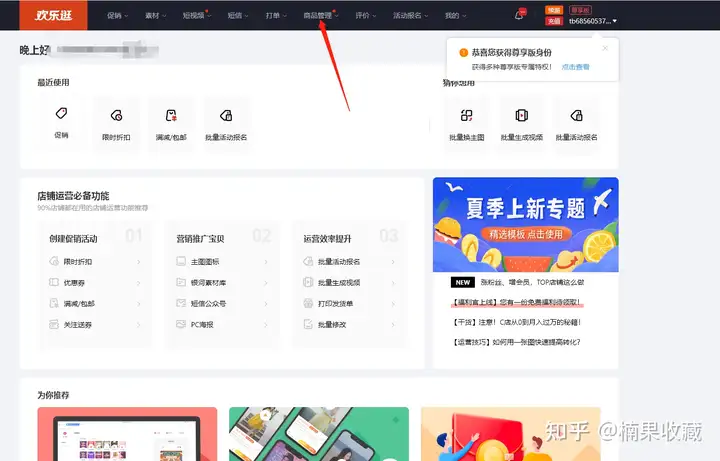720x461 pixels.
Task: Click the 尊享版 badge beside account name
Action: pos(580,10)
